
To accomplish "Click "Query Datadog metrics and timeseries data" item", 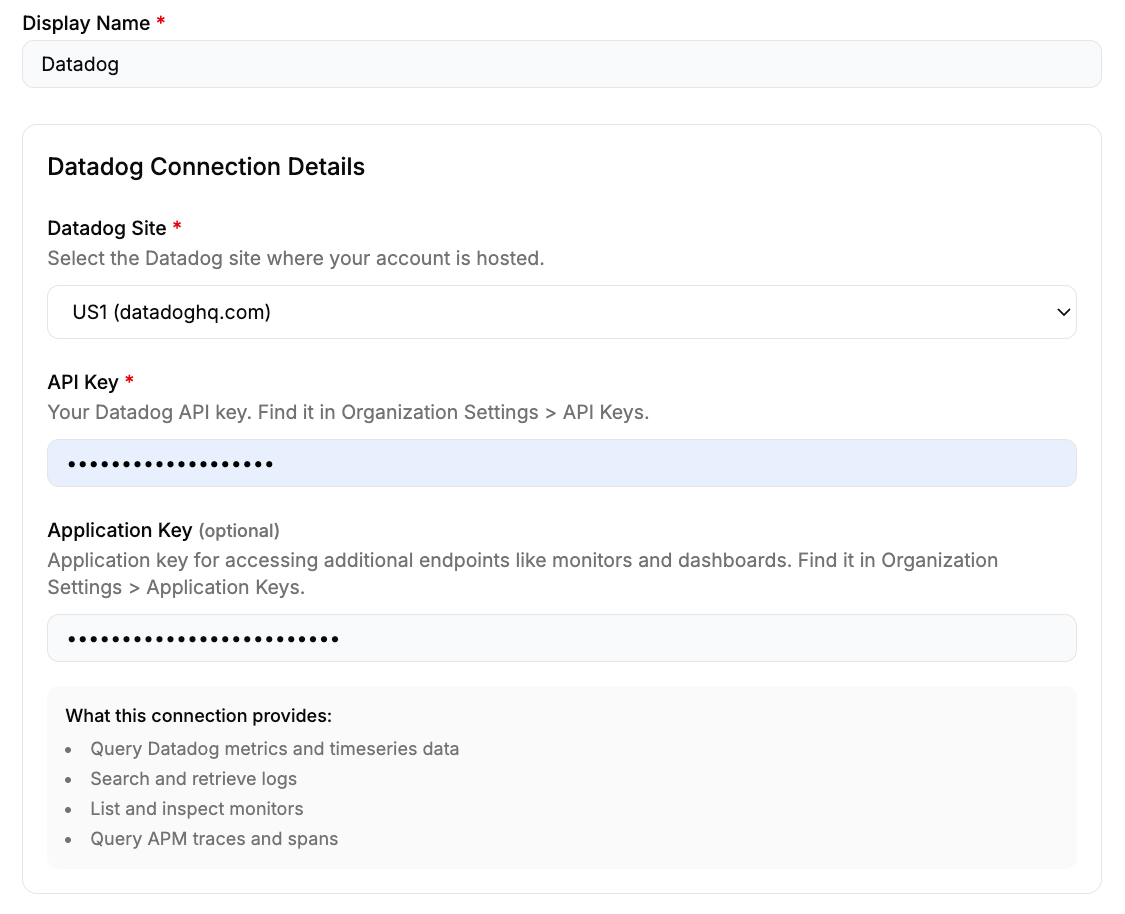I will pyautogui.click(x=275, y=749).
